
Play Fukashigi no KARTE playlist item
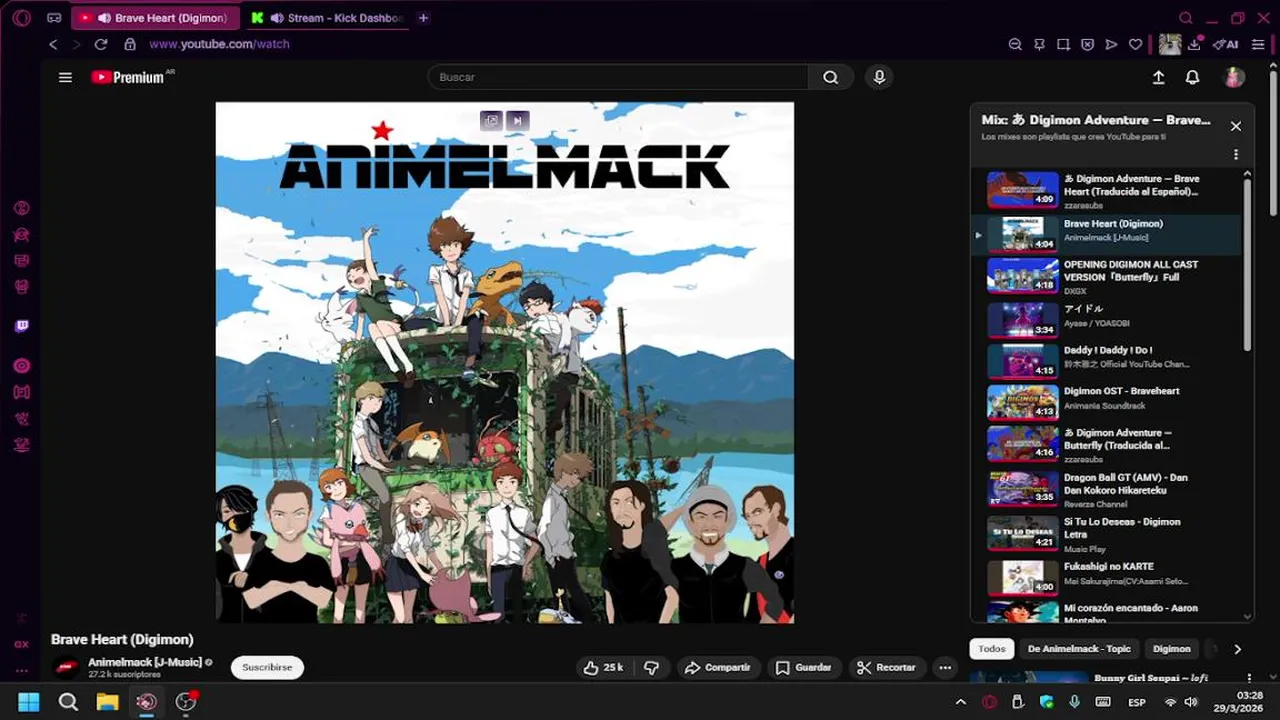pos(1105,577)
